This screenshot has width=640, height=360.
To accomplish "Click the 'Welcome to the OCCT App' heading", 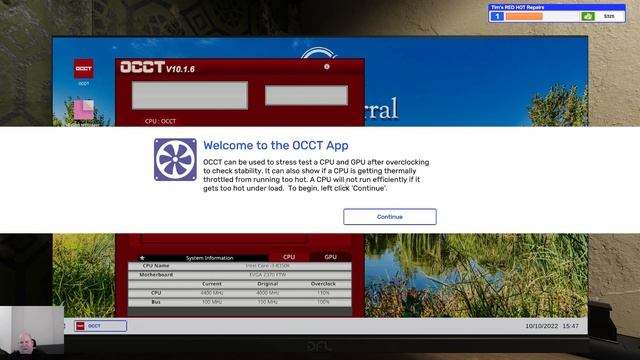I will [276, 145].
